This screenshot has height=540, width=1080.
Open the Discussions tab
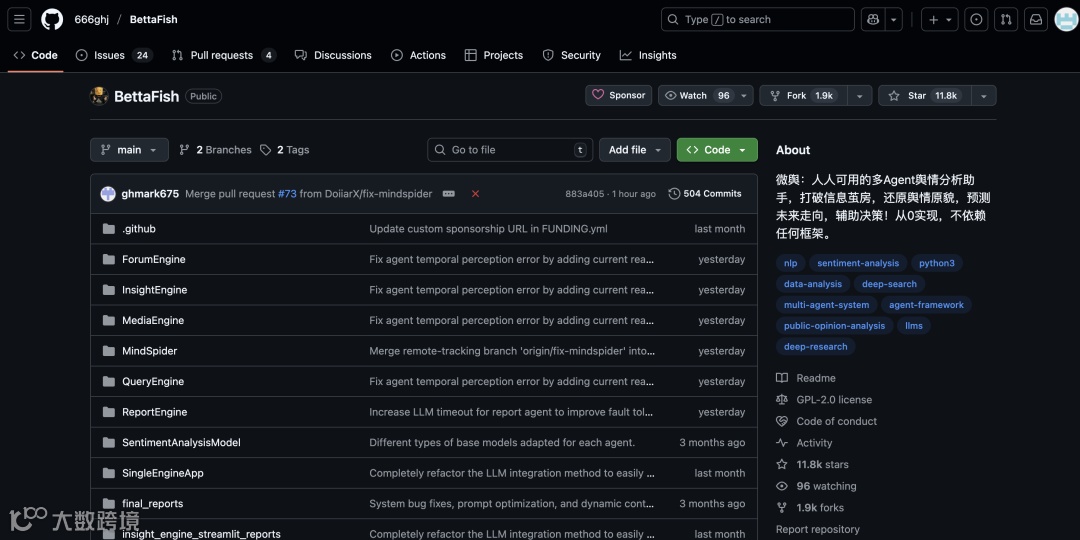(333, 55)
